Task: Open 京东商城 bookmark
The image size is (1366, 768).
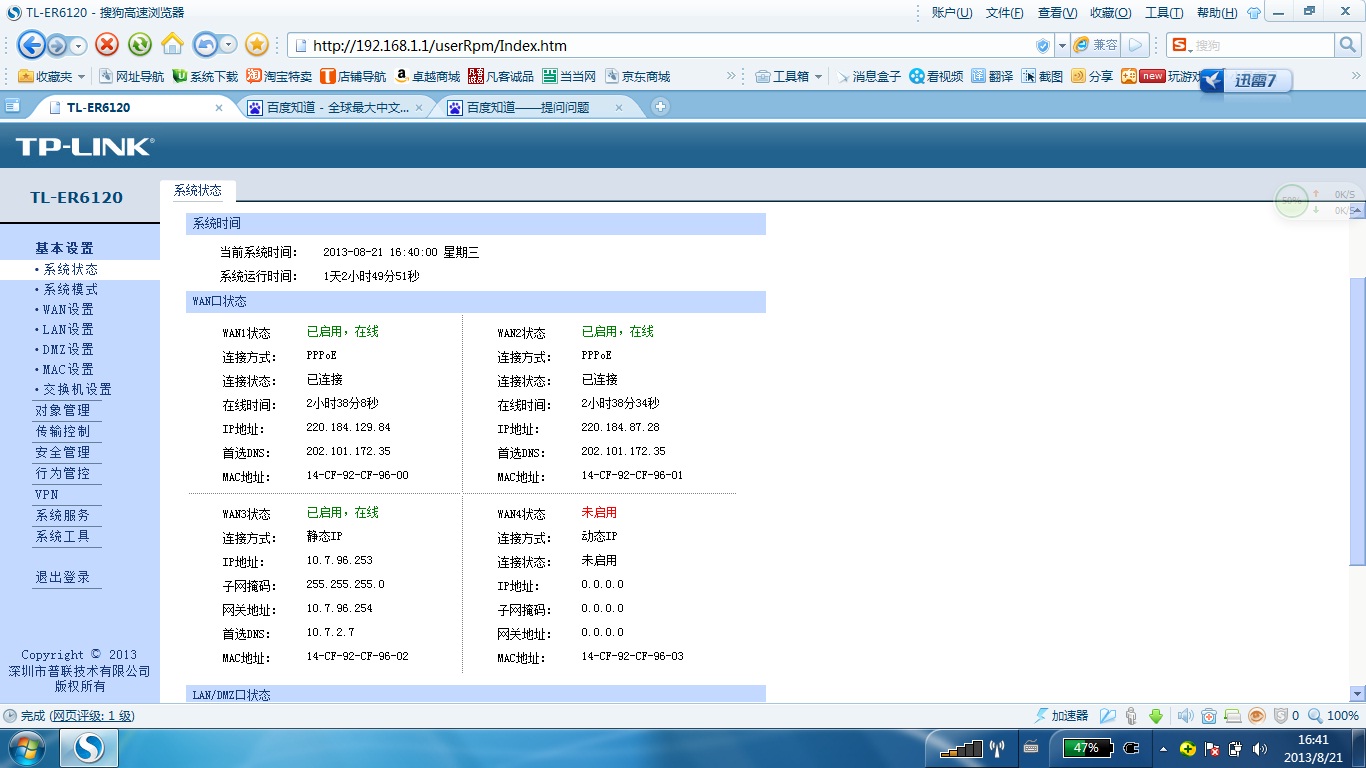Action: (636, 76)
